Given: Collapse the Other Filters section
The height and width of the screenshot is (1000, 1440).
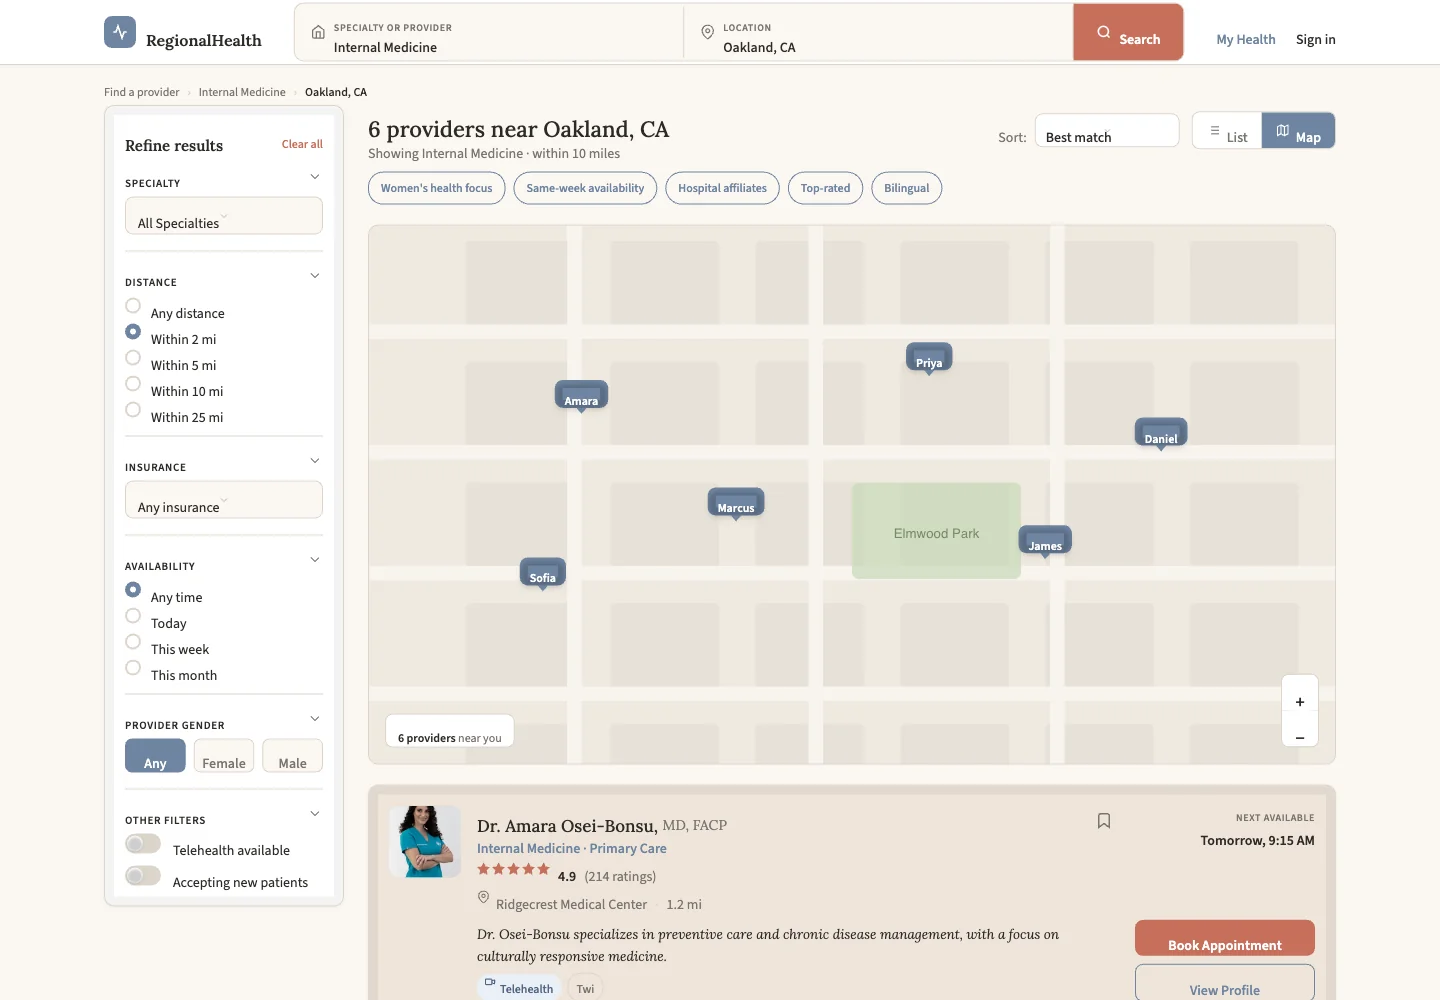Looking at the screenshot, I should click(x=315, y=814).
